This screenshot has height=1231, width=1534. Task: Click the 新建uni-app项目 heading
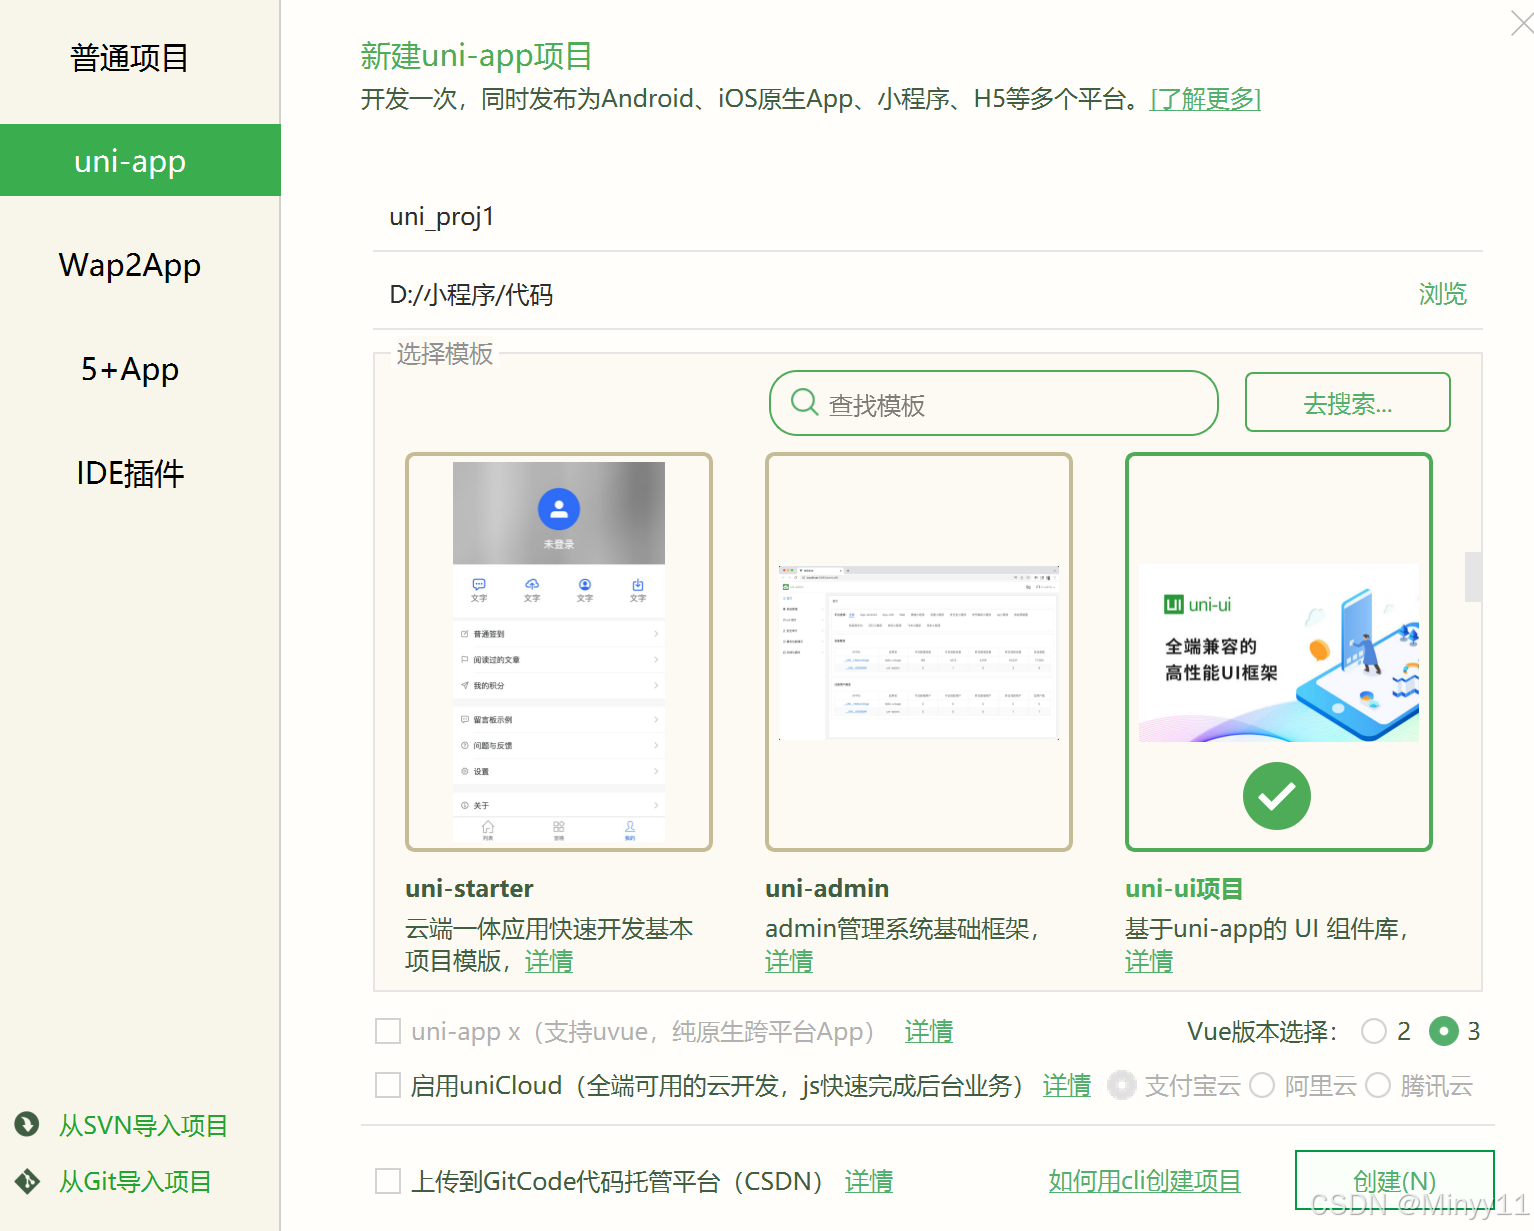tap(477, 56)
